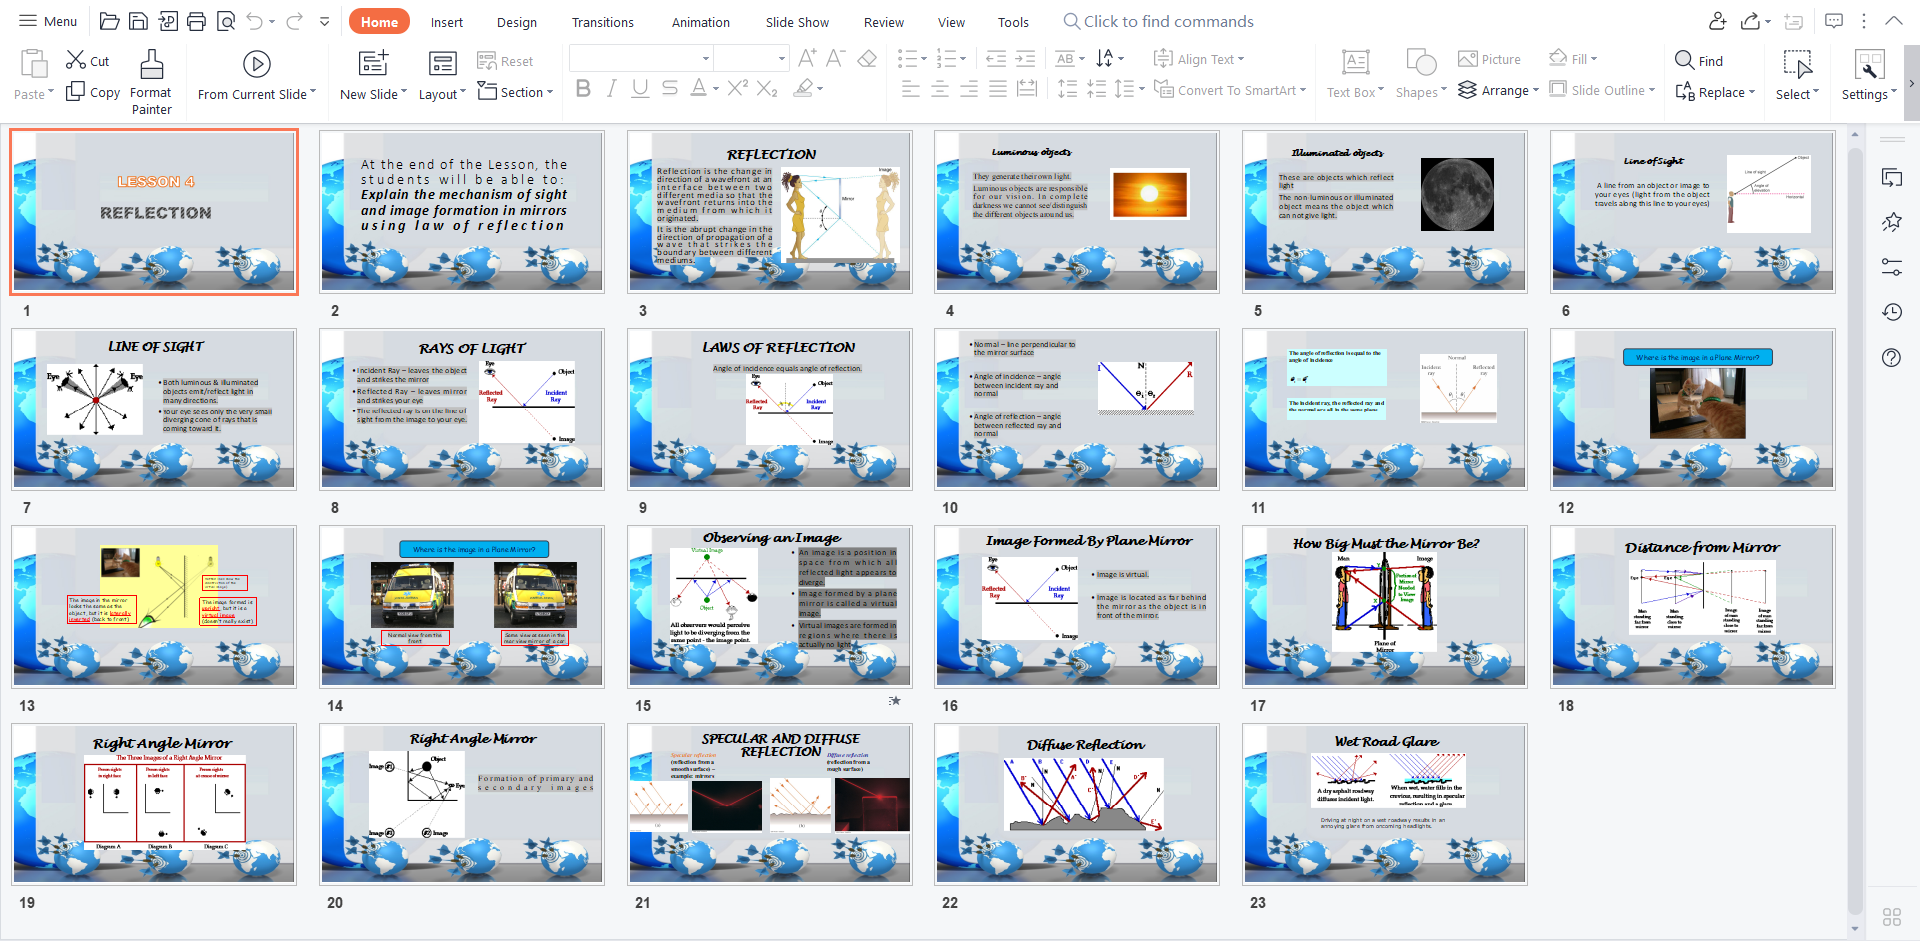The image size is (1920, 941).
Task: Click the vertical scrollbar of slide sorter
Action: (1855, 530)
